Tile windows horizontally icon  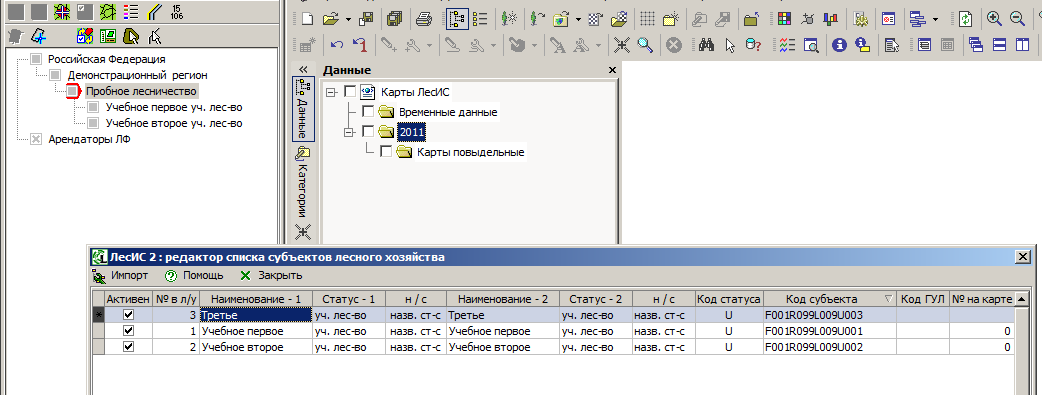[x=999, y=45]
